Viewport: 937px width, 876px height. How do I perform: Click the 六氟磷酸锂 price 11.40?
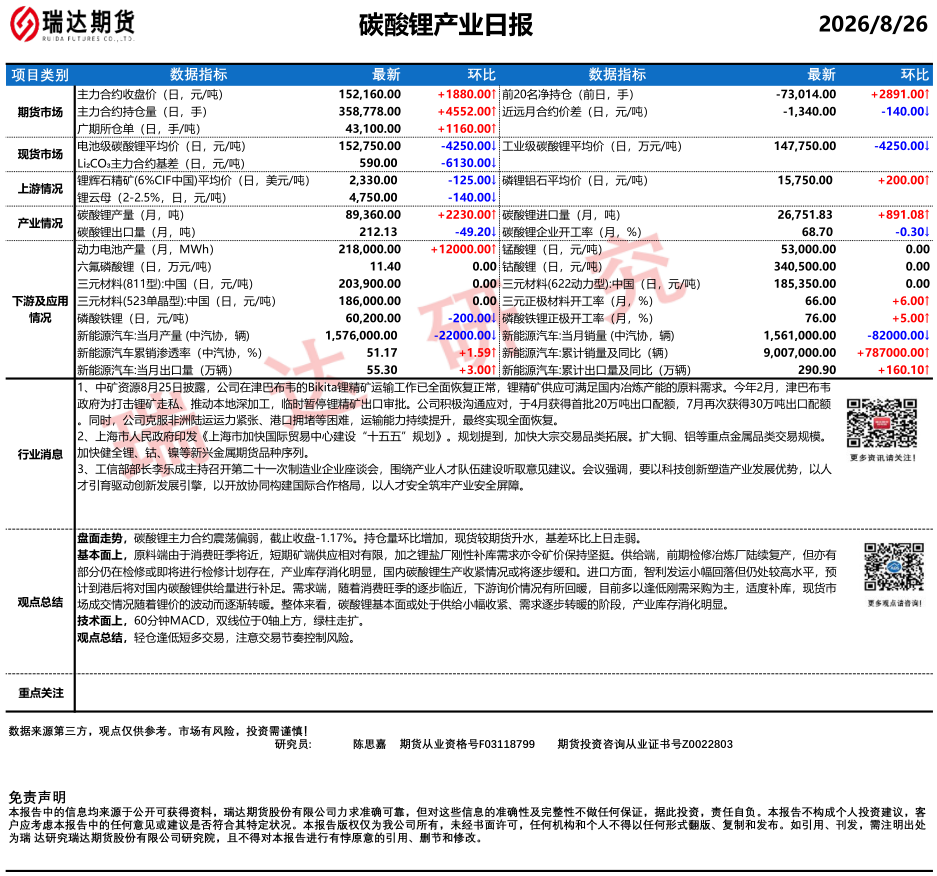[x=385, y=267]
